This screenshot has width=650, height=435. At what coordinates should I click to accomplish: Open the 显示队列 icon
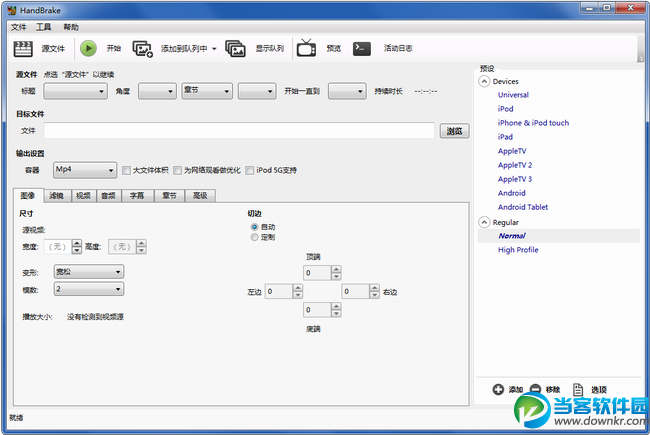point(235,49)
